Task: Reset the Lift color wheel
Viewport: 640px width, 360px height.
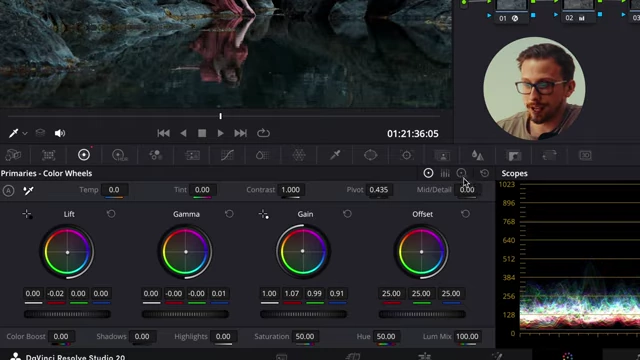Action: [x=111, y=214]
